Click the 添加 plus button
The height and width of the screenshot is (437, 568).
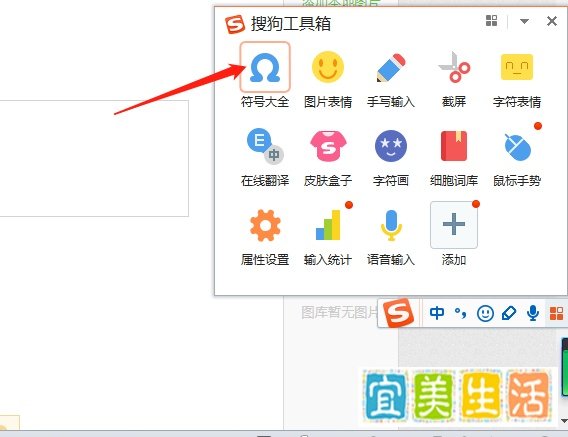coord(454,225)
